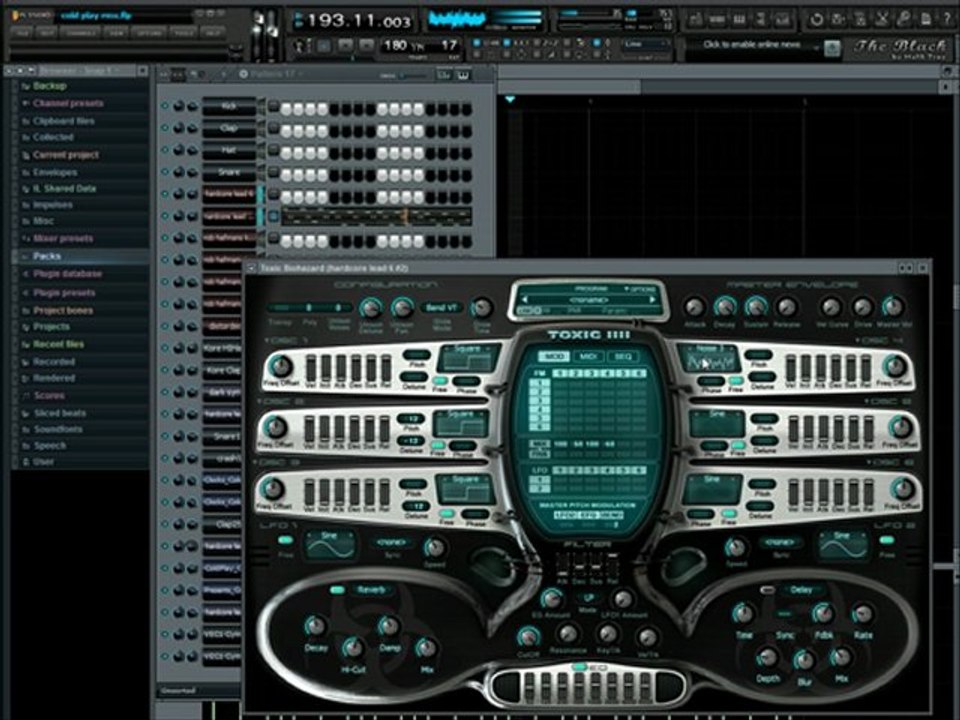The width and height of the screenshot is (960, 720).
Task: Click the Delay Depth knob
Action: tap(766, 658)
